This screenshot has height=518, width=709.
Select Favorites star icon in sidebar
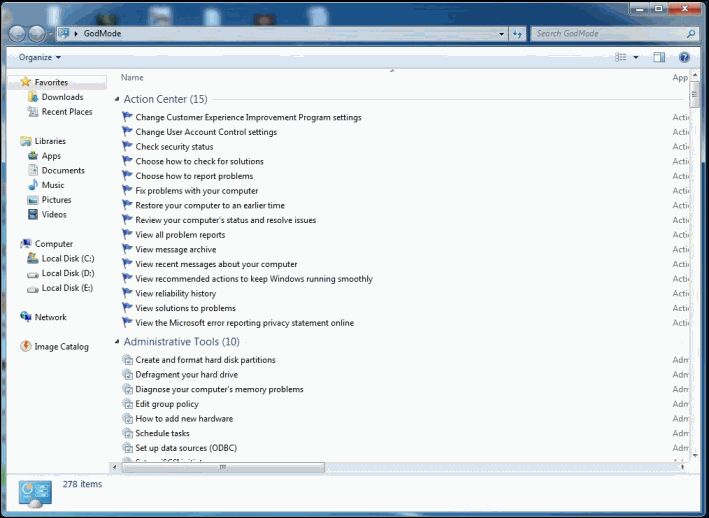(x=26, y=82)
